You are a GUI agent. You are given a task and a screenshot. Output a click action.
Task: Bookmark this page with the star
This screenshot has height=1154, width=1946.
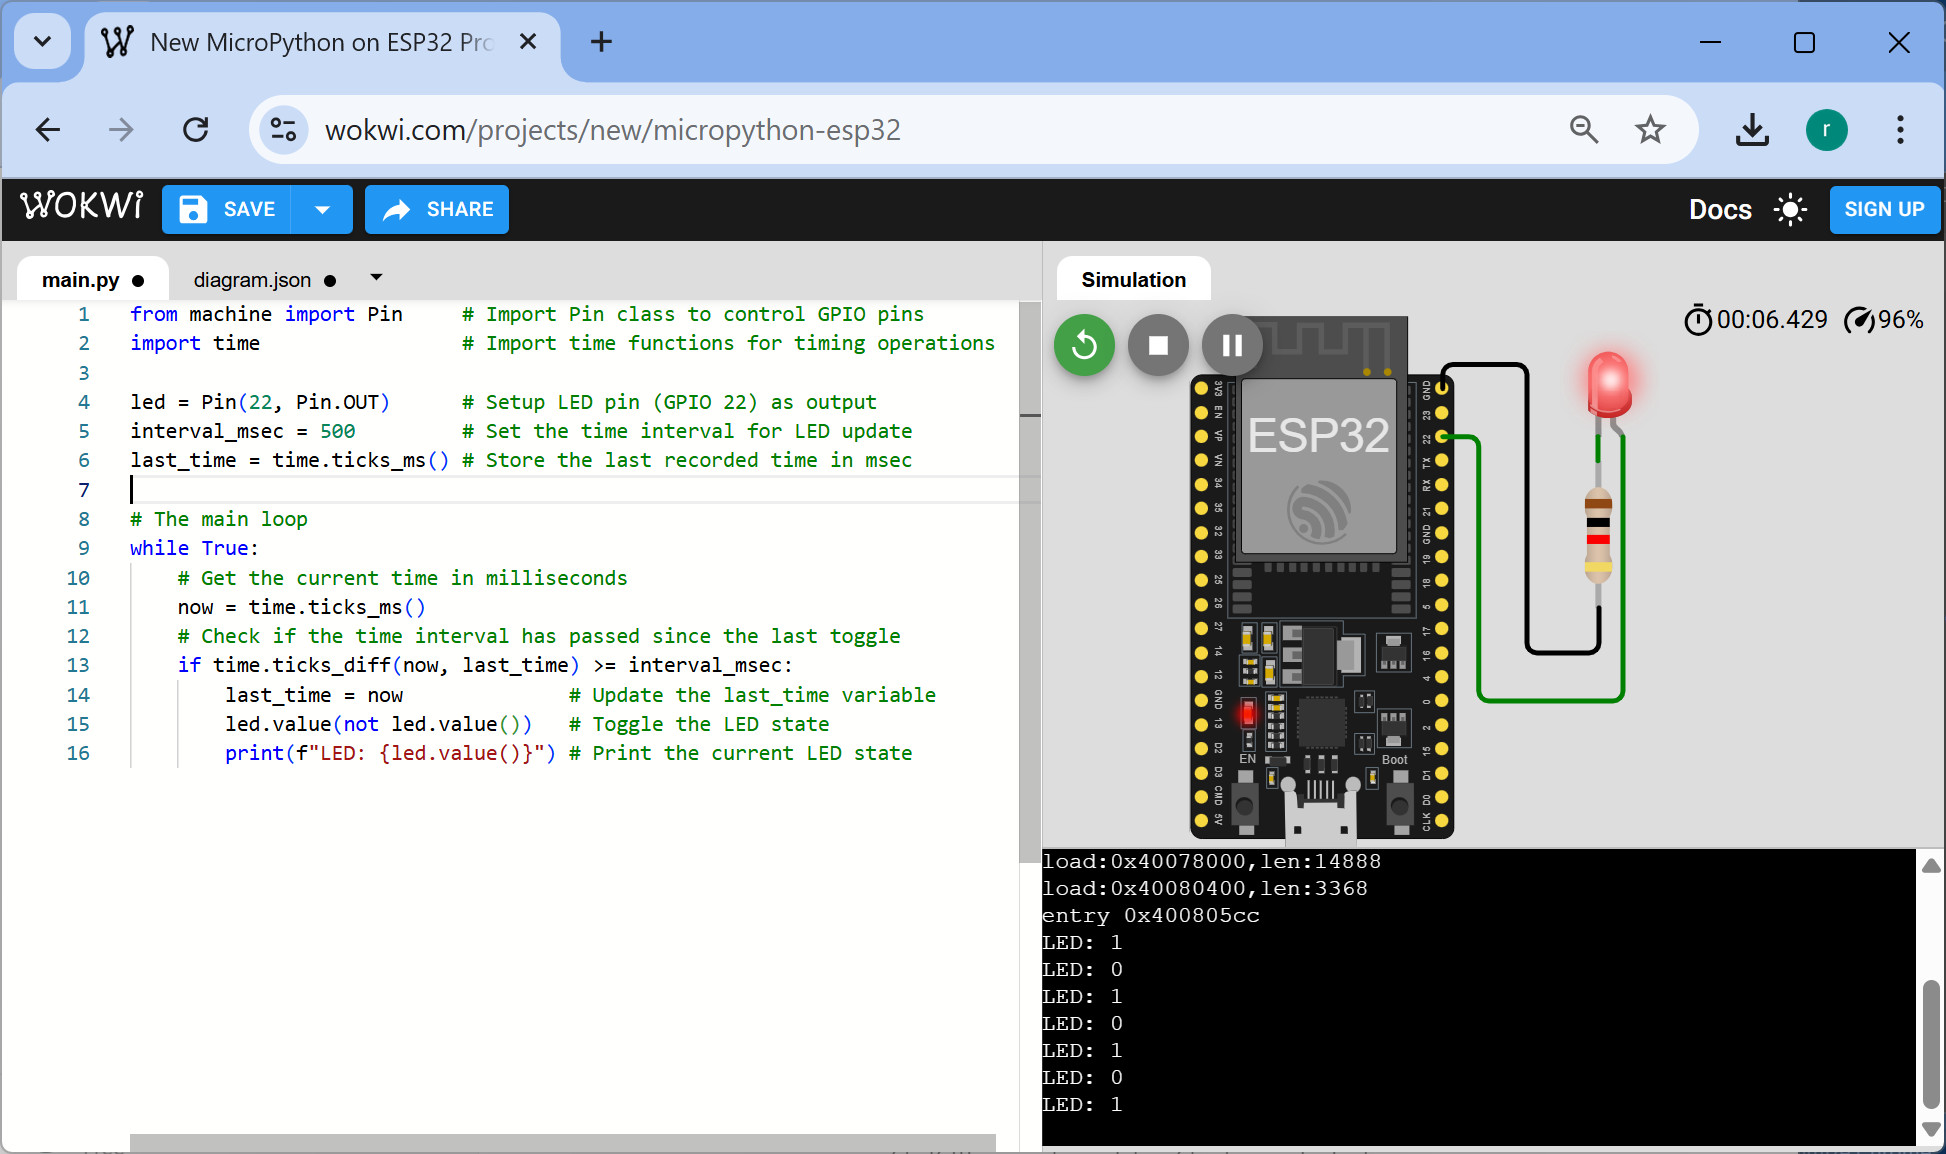click(x=1650, y=129)
